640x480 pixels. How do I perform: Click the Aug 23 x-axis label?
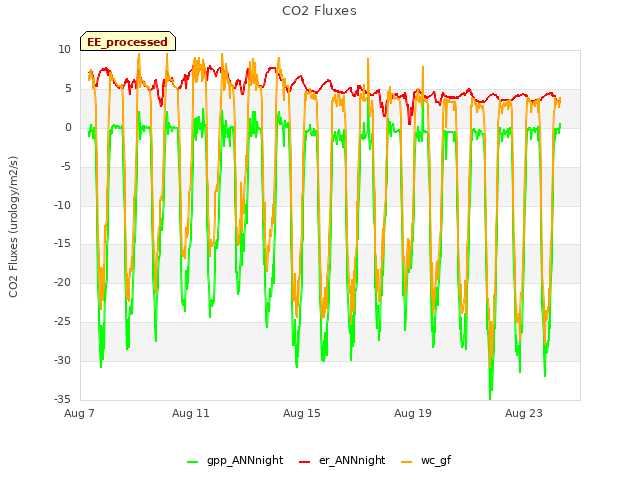pos(524,413)
